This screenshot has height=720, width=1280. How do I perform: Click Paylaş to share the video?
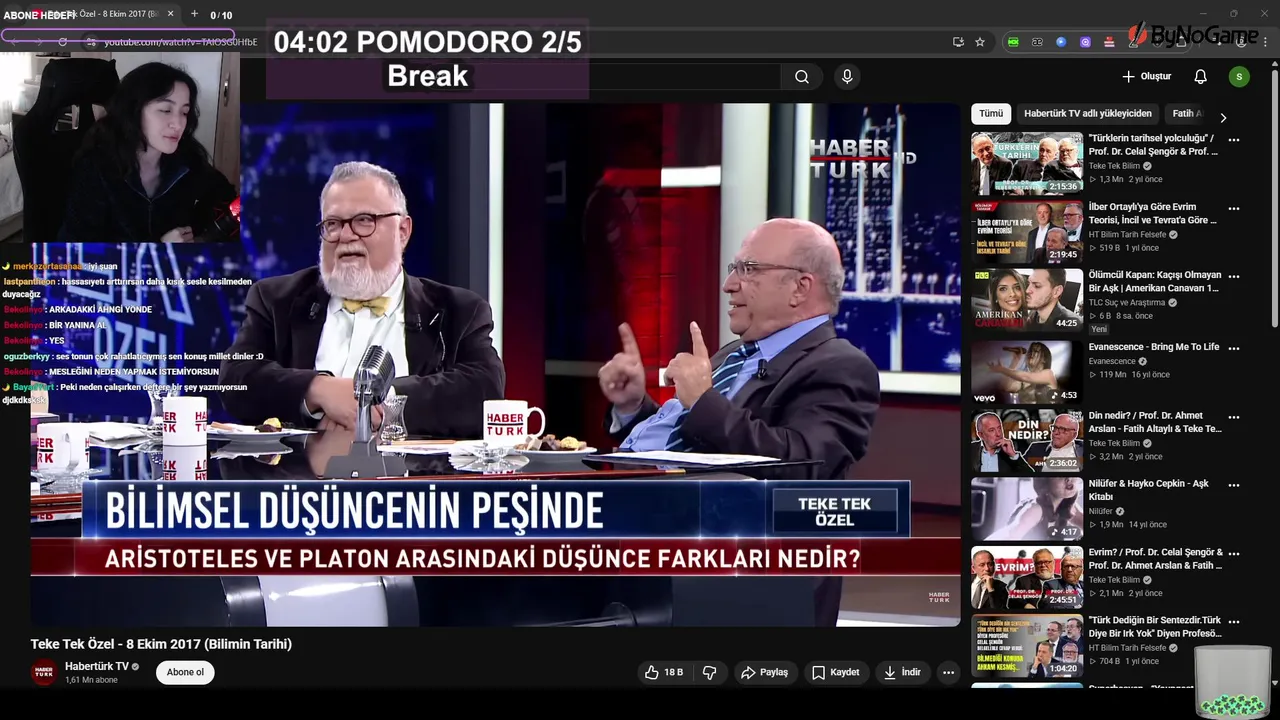coord(764,673)
